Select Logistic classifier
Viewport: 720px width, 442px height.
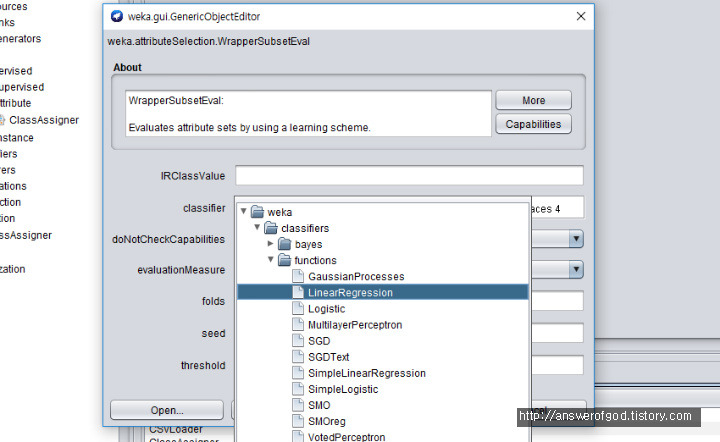[x=326, y=309]
